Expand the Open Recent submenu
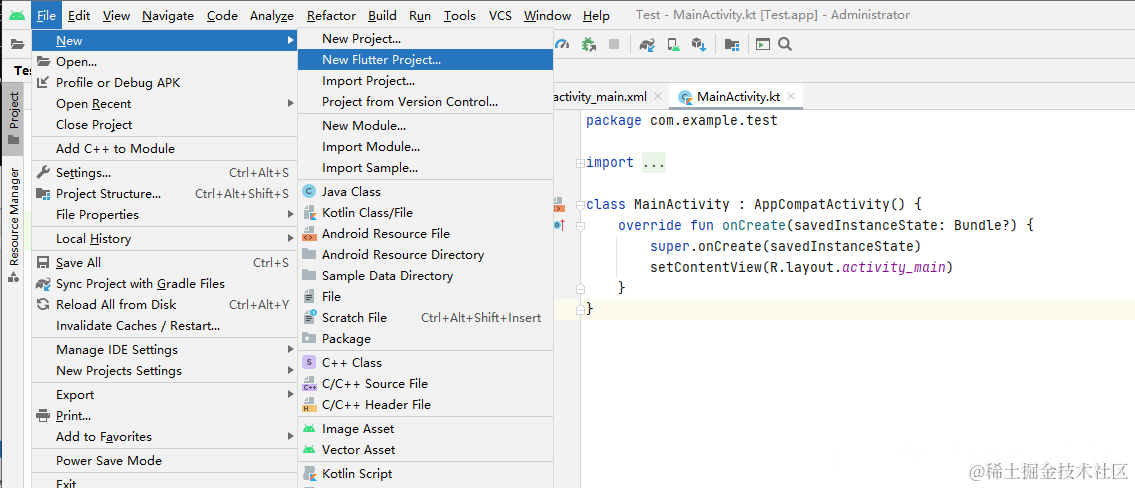The image size is (1135, 488). tap(164, 104)
